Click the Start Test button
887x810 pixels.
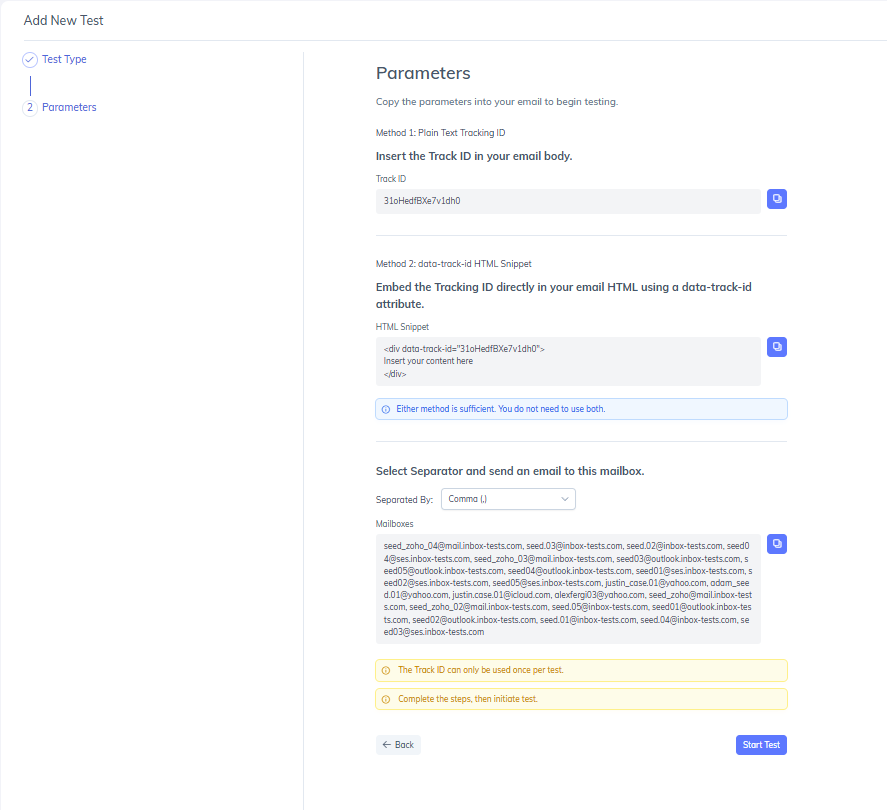click(x=761, y=745)
